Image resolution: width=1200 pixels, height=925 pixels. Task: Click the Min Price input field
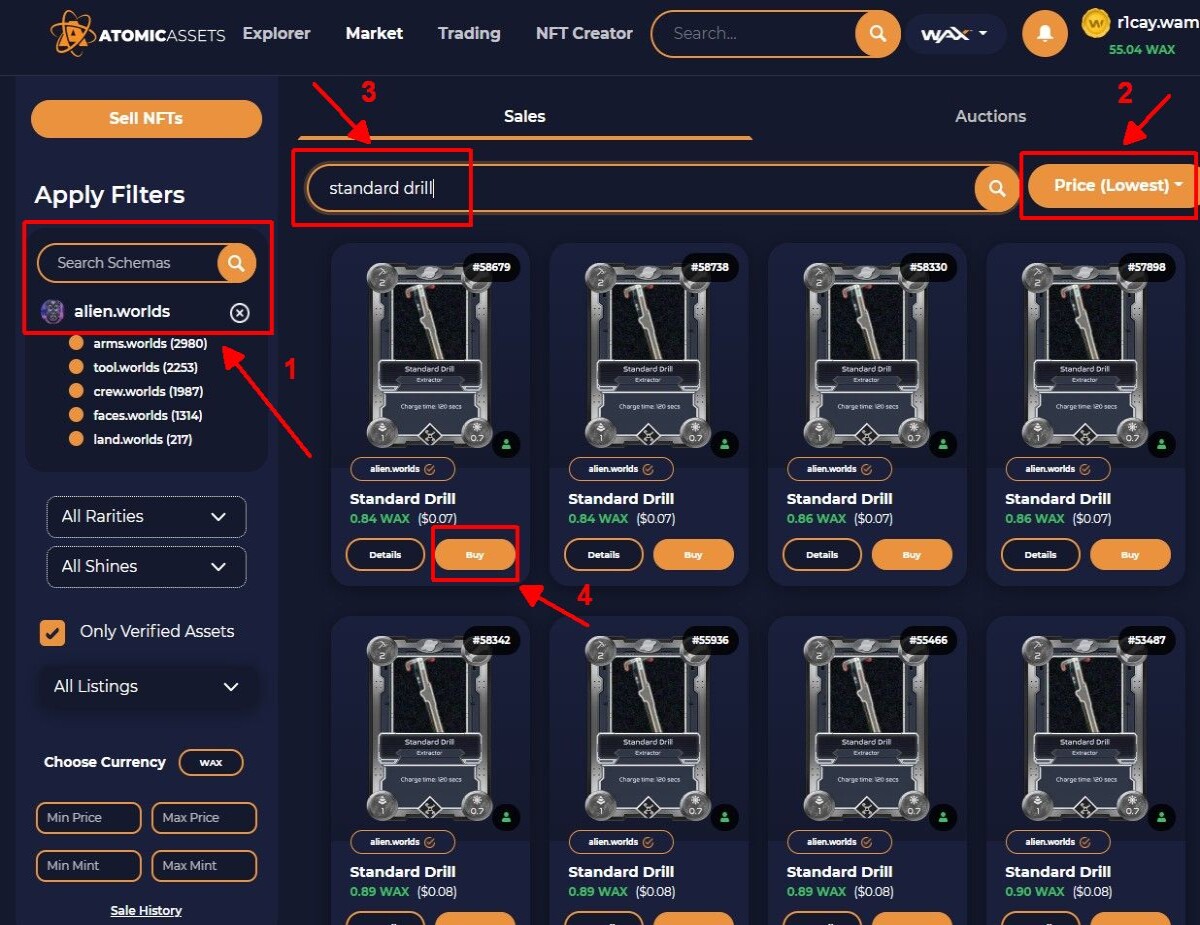88,818
